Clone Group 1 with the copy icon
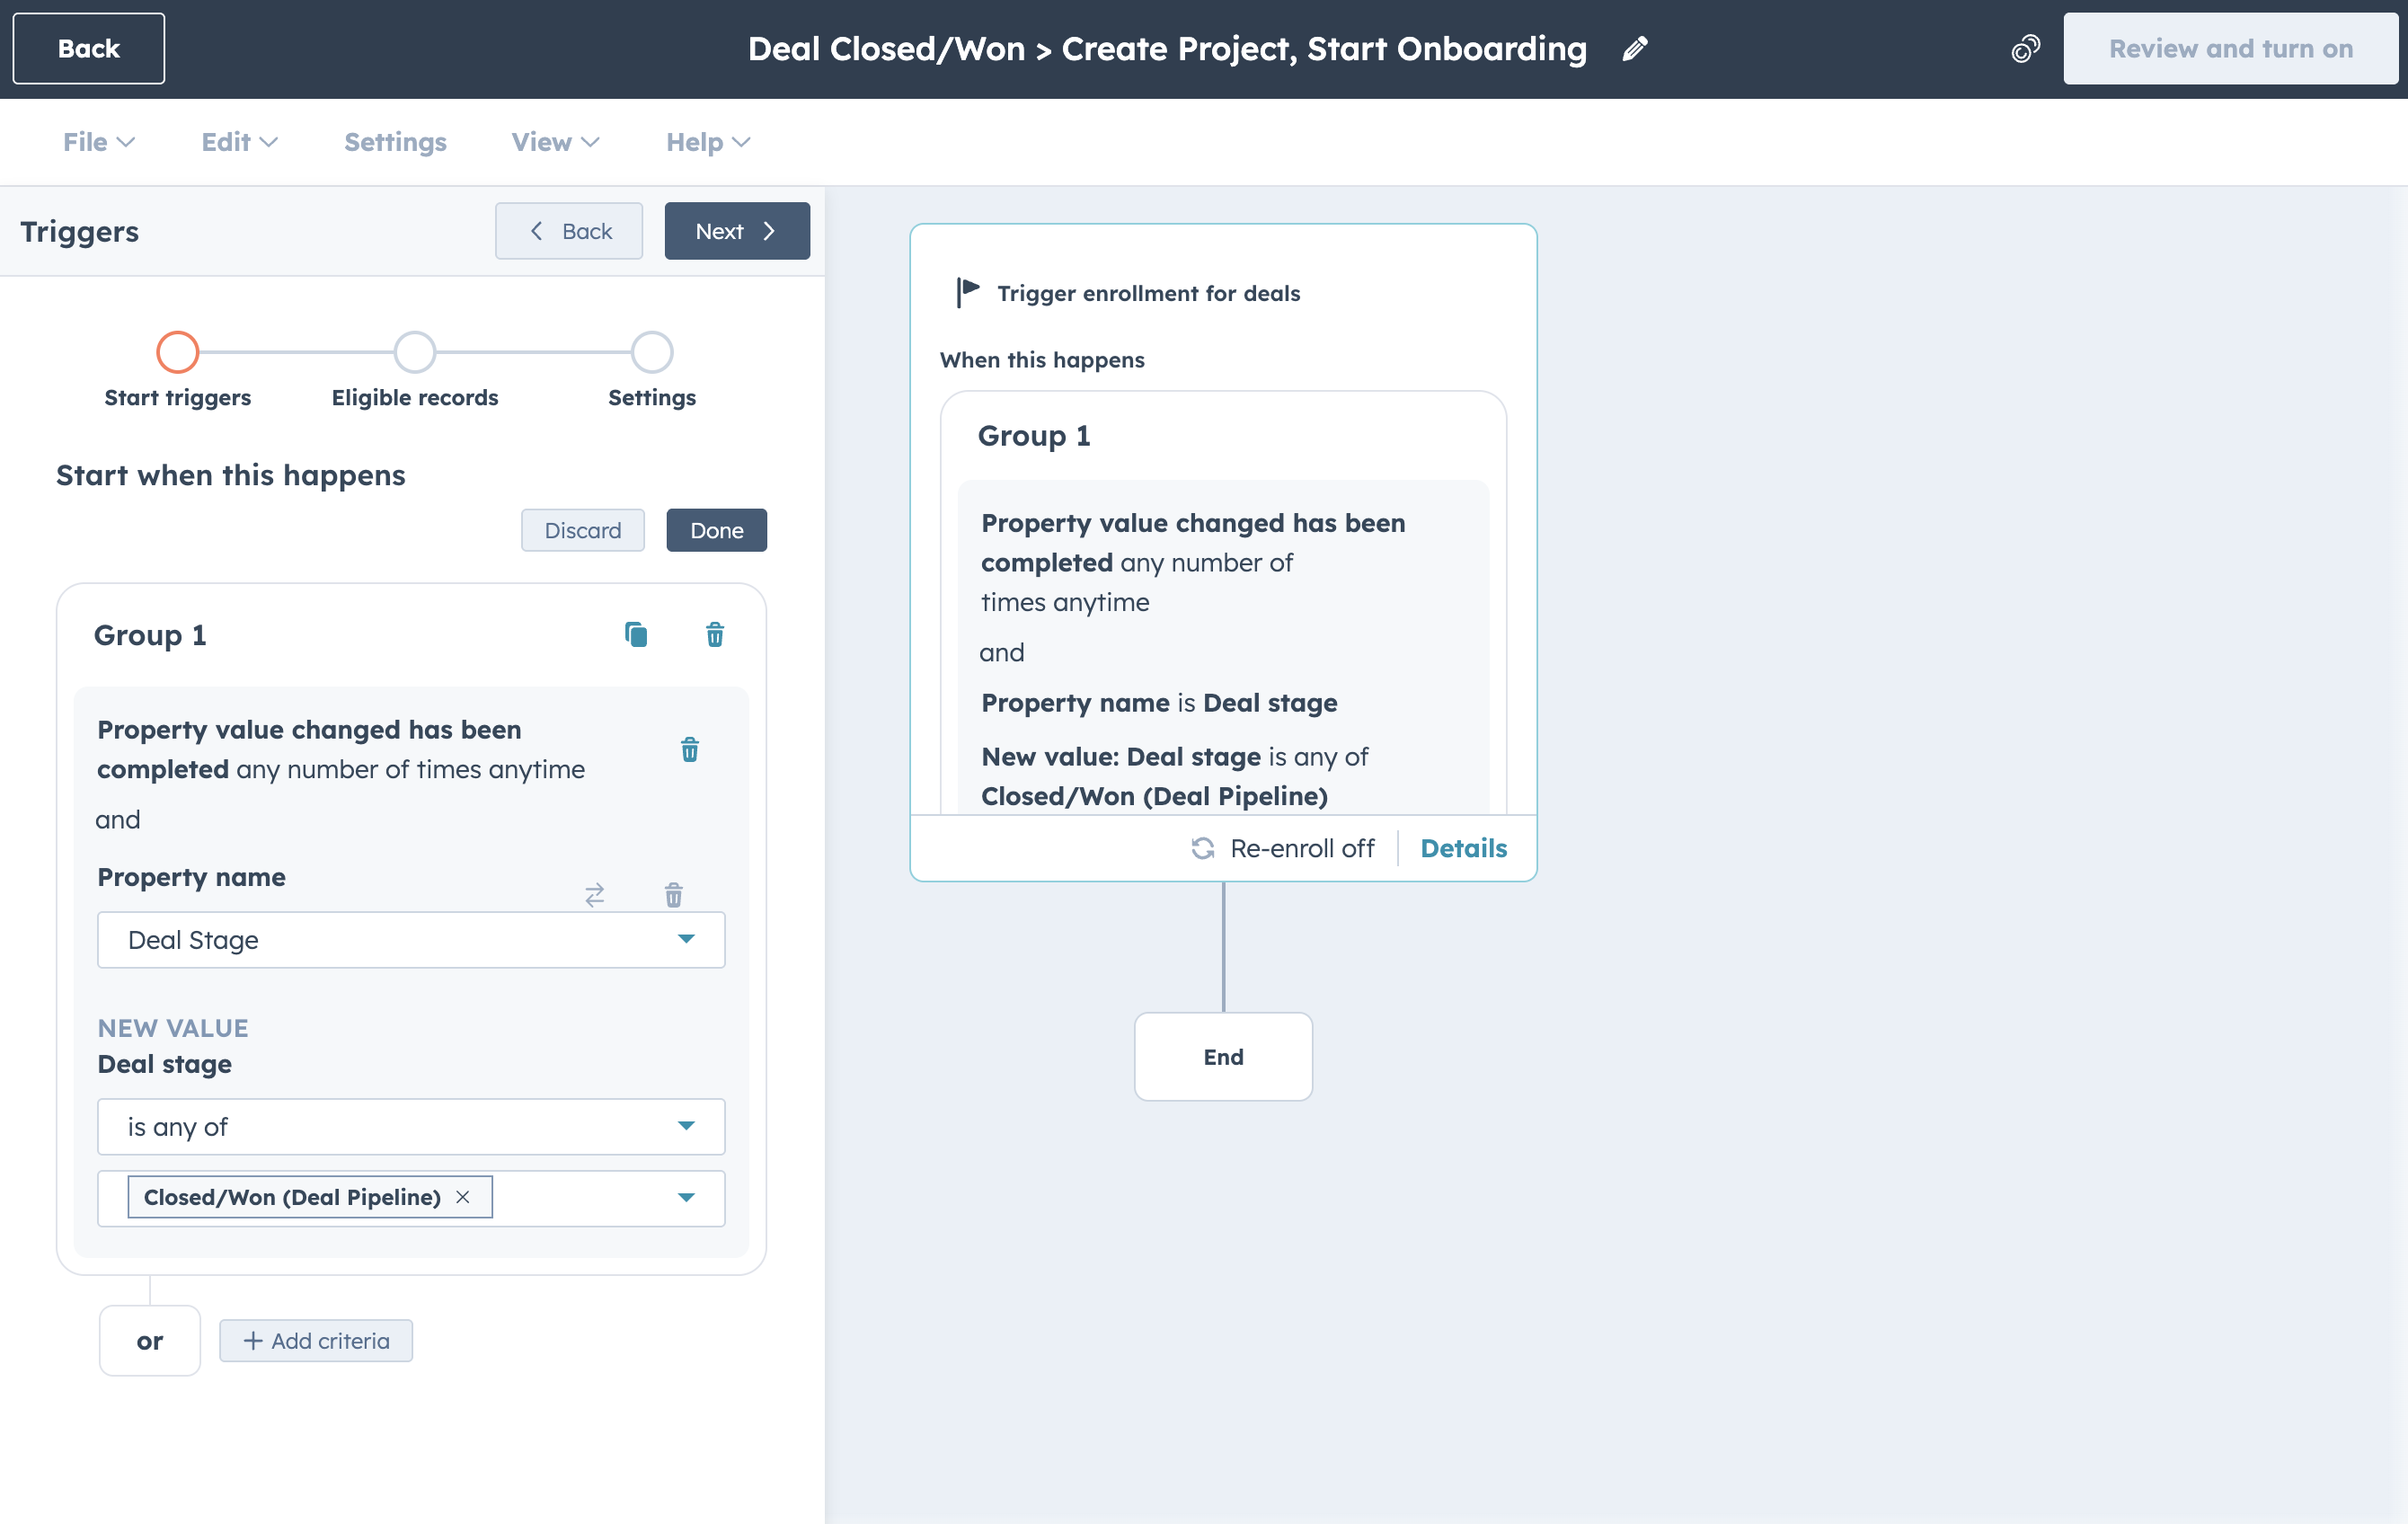 pyautogui.click(x=636, y=634)
